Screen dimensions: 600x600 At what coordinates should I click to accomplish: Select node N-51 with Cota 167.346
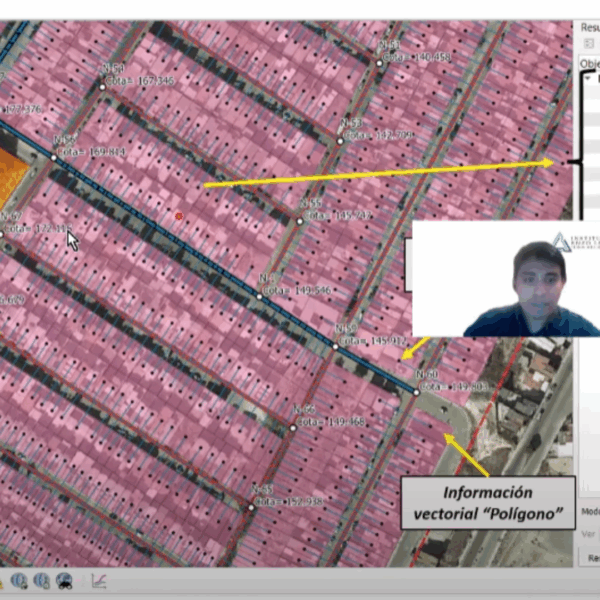pos(102,86)
